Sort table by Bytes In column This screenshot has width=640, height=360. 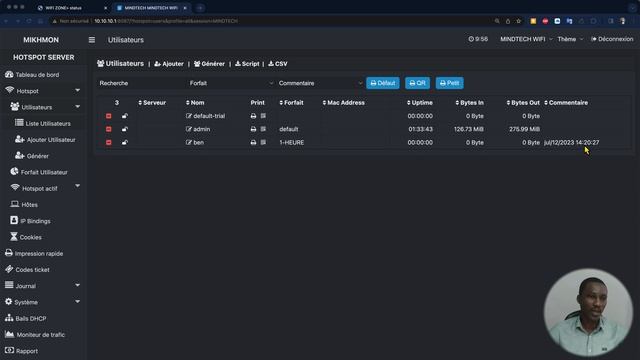470,103
